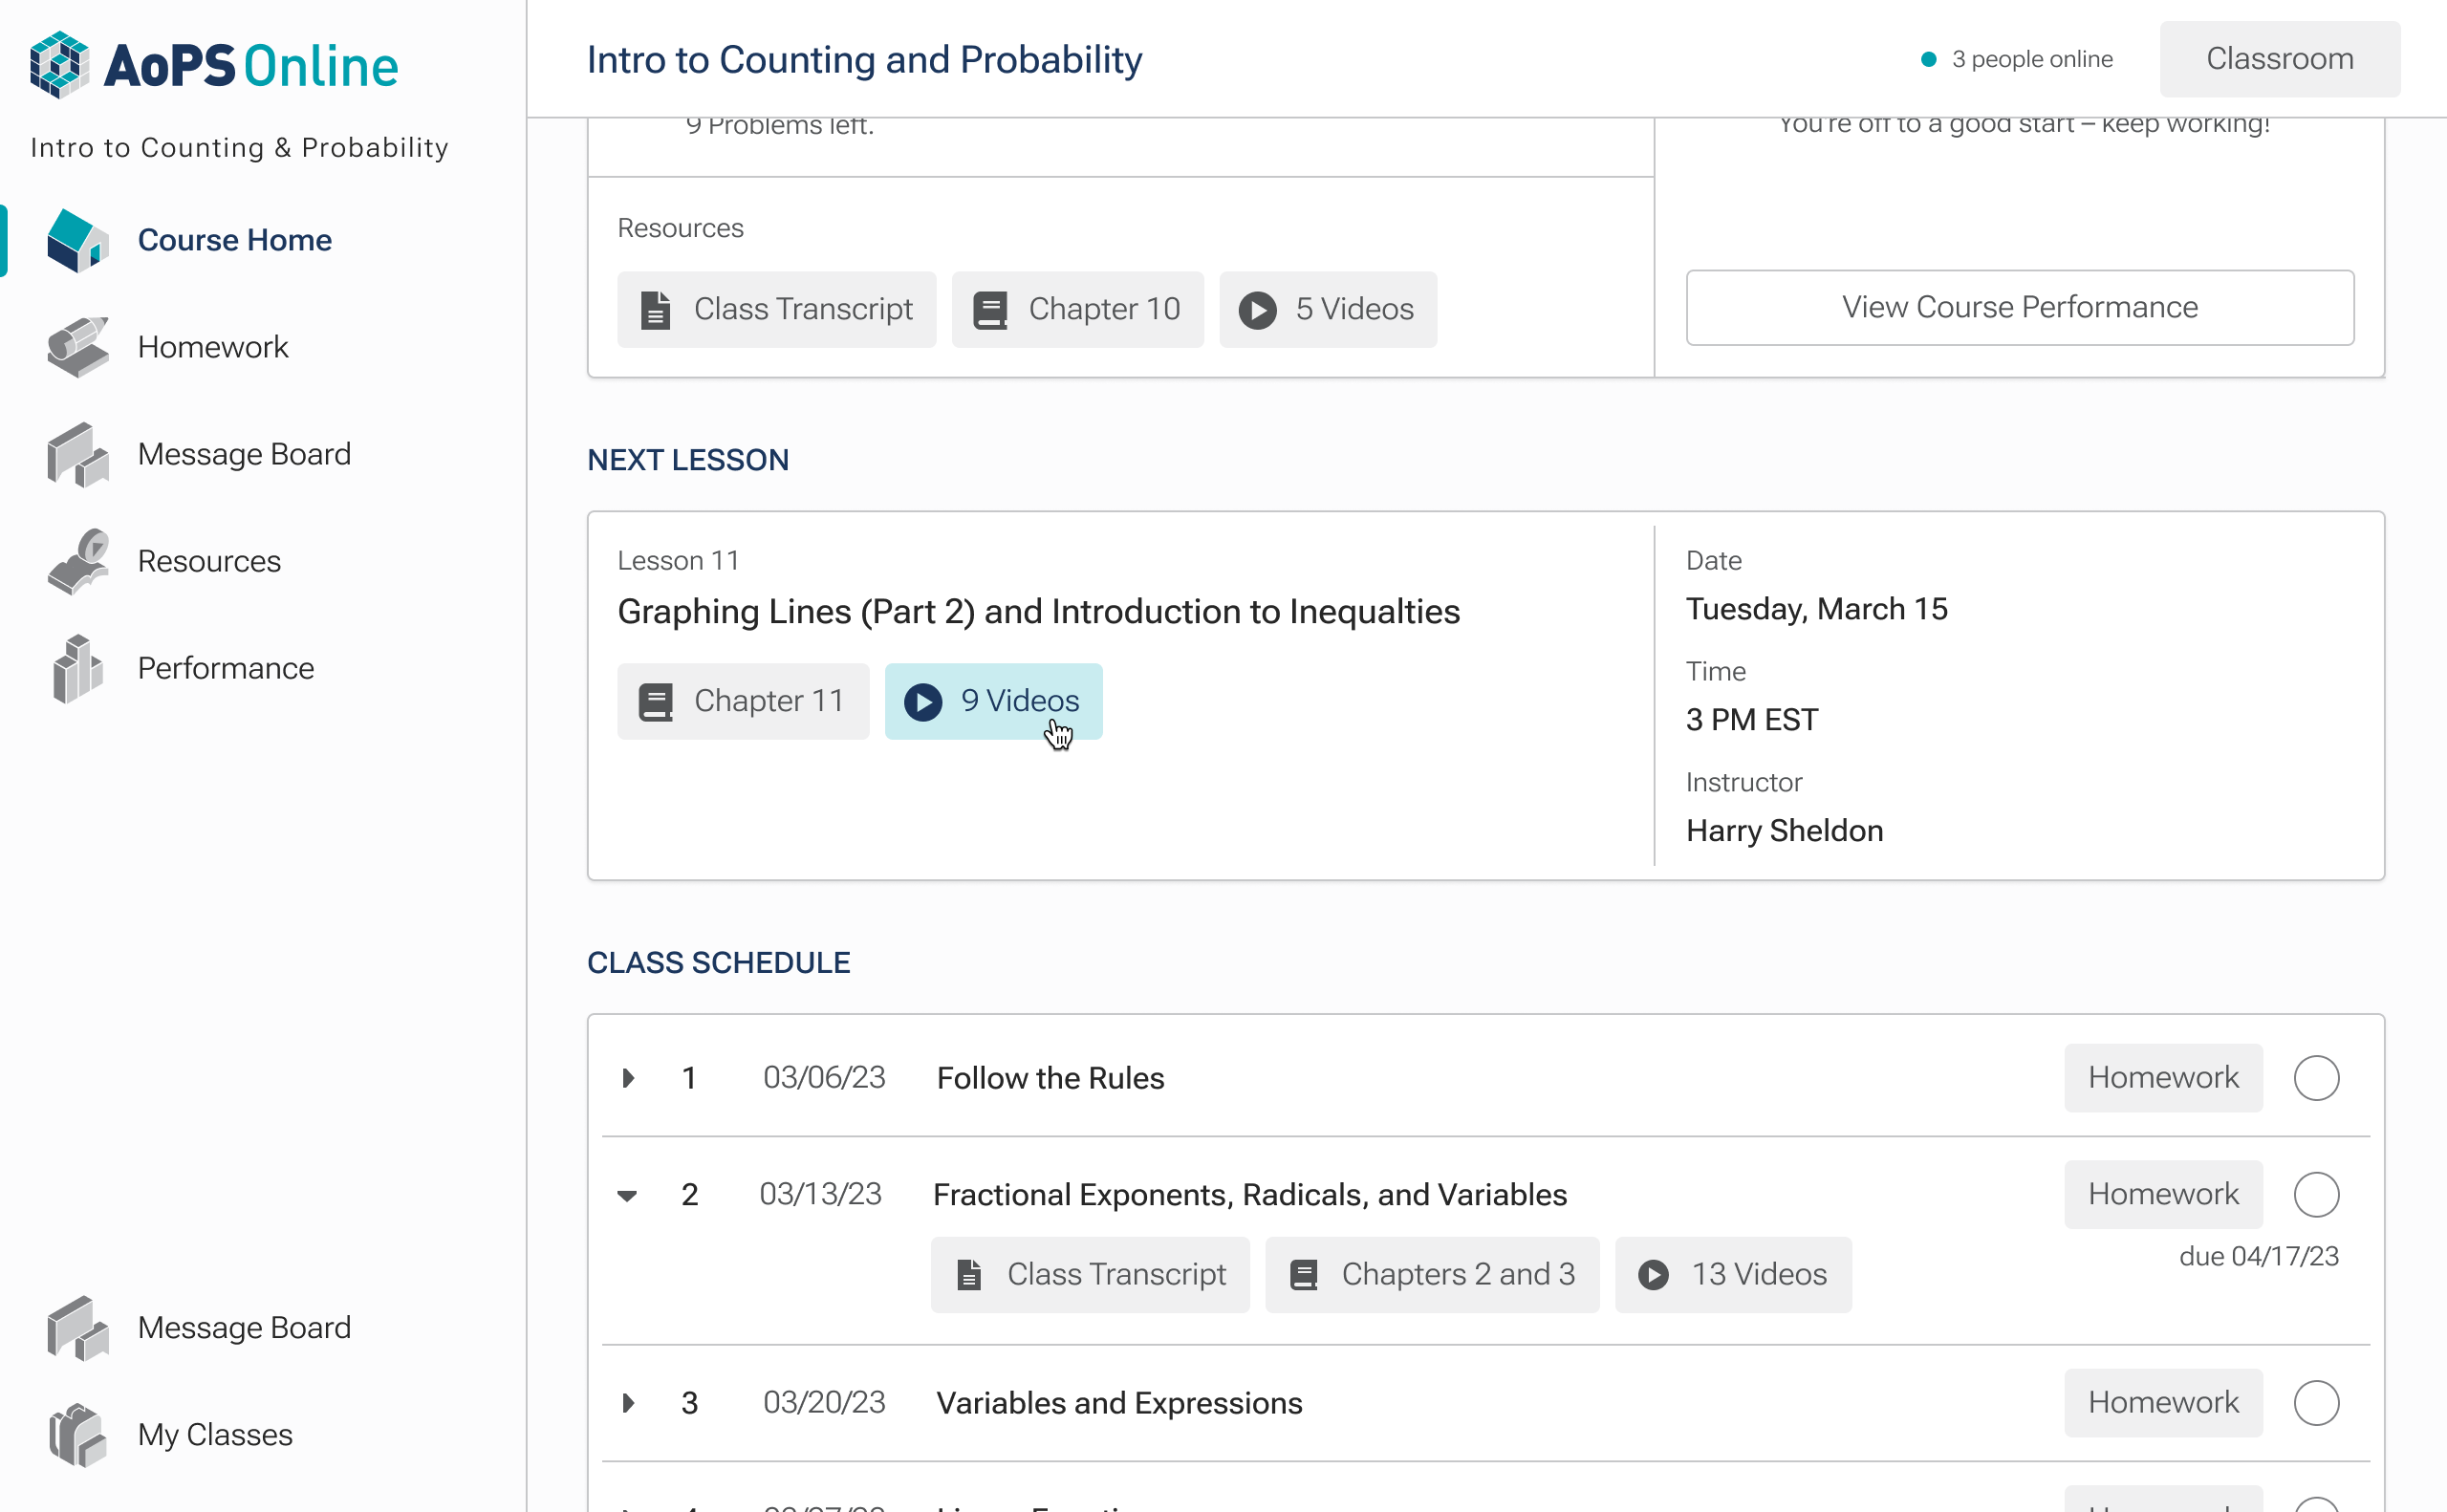Click View Course Performance button
Viewport: 2447px width, 1512px height.
[x=2019, y=307]
